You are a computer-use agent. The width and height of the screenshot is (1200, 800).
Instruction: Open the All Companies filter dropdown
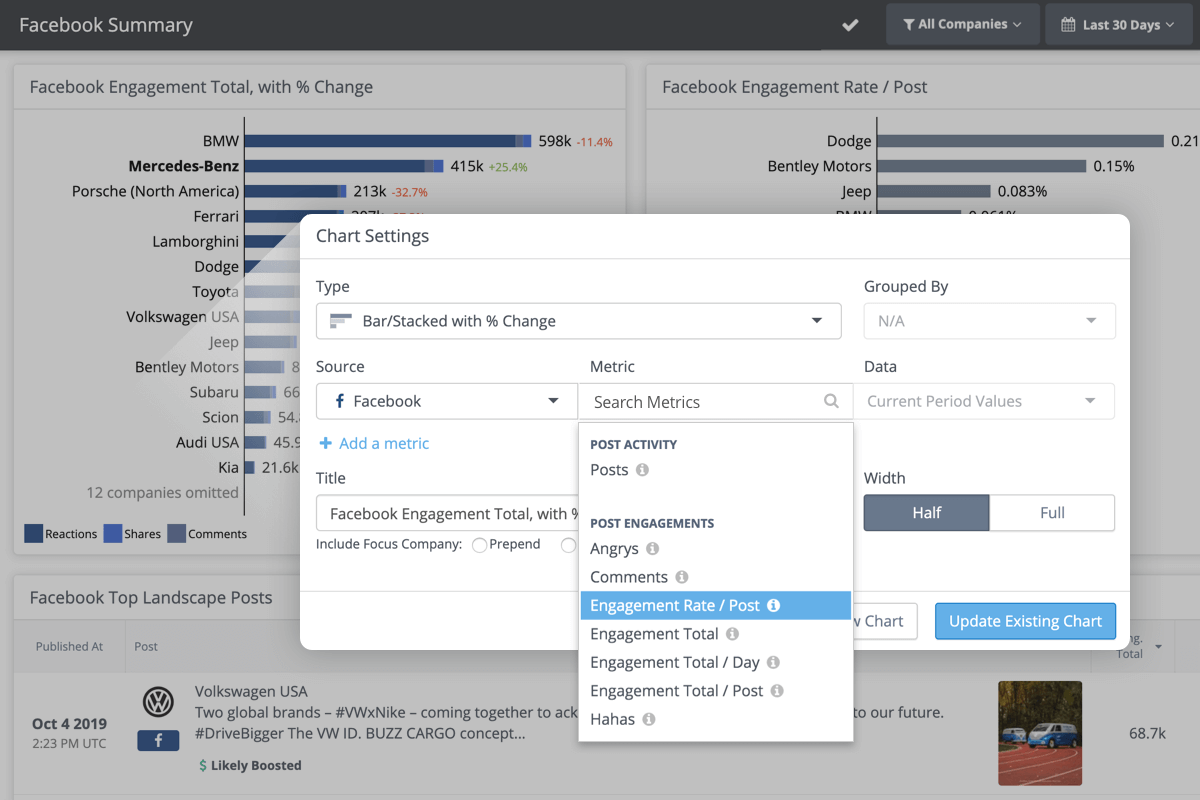tap(962, 25)
